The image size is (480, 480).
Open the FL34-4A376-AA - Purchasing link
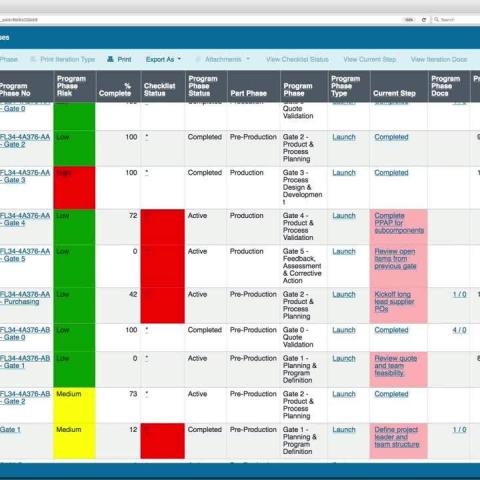click(x=25, y=298)
